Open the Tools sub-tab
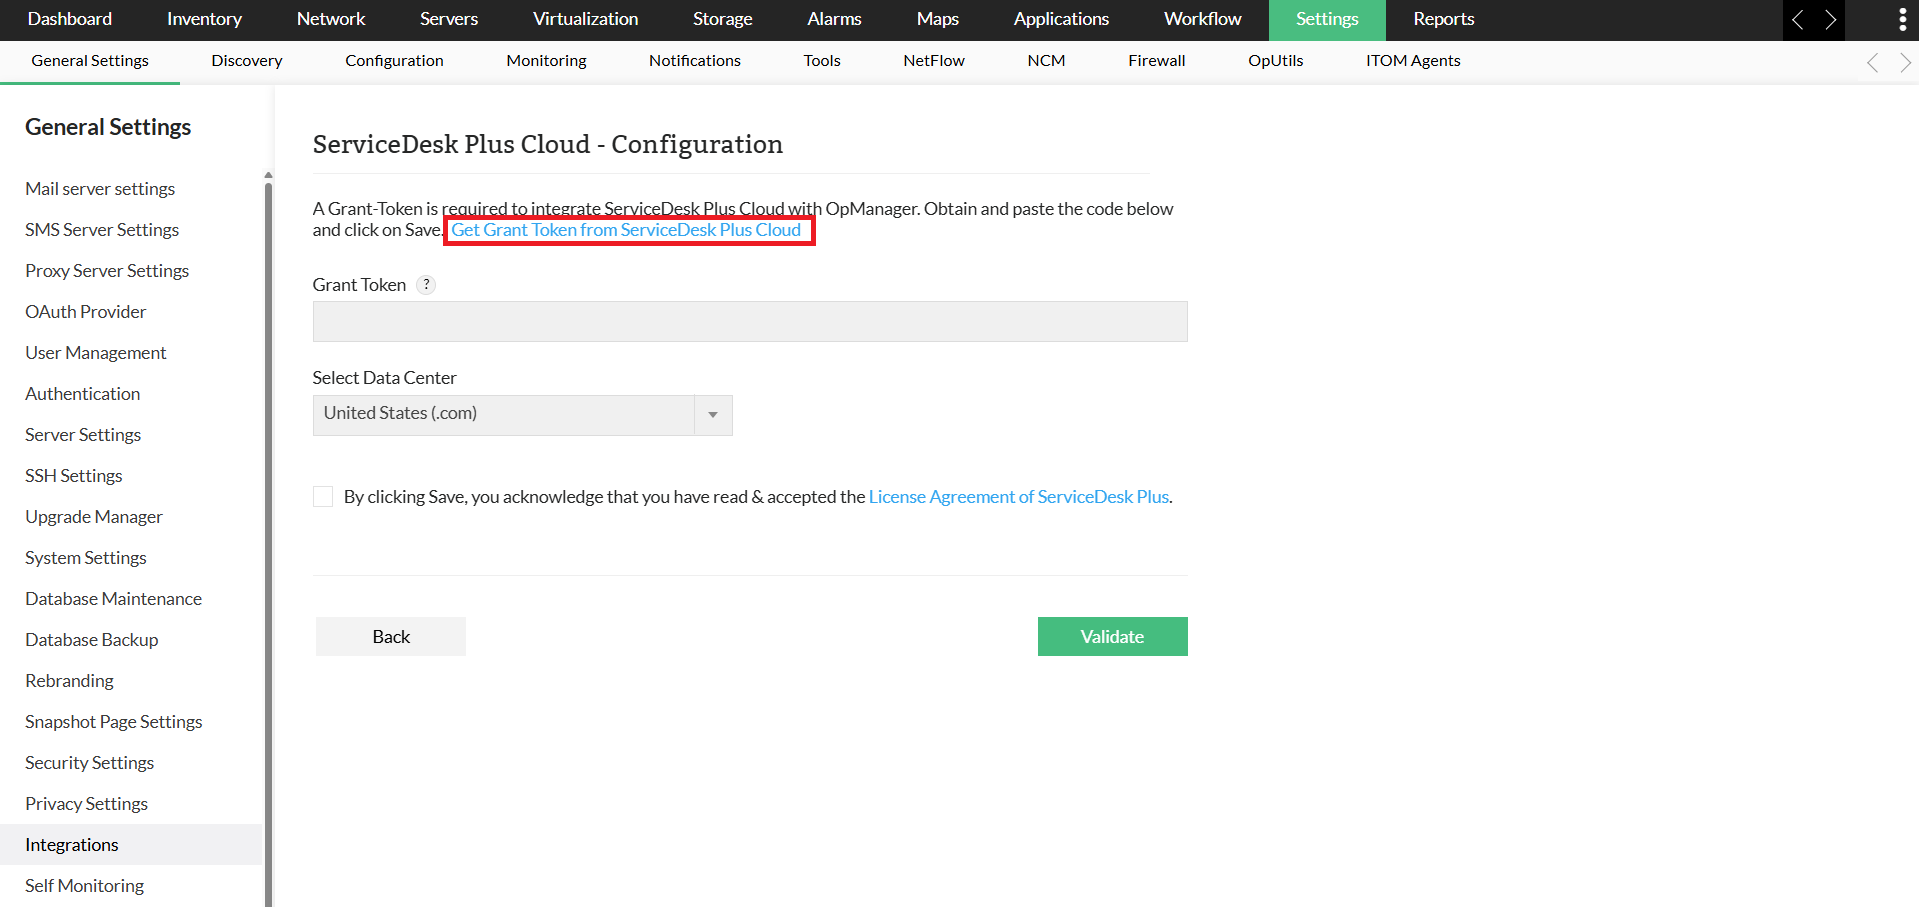This screenshot has width=1919, height=907. [x=822, y=61]
